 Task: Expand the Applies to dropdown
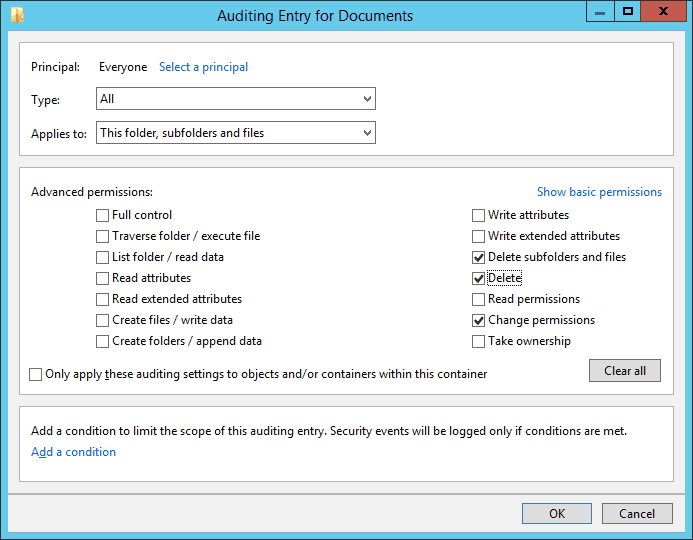coord(236,132)
